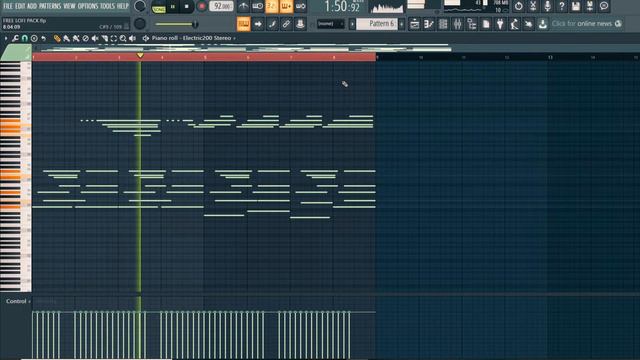Screen dimensions: 640x360
Task: Open the EDIT menu
Action: (20, 6)
